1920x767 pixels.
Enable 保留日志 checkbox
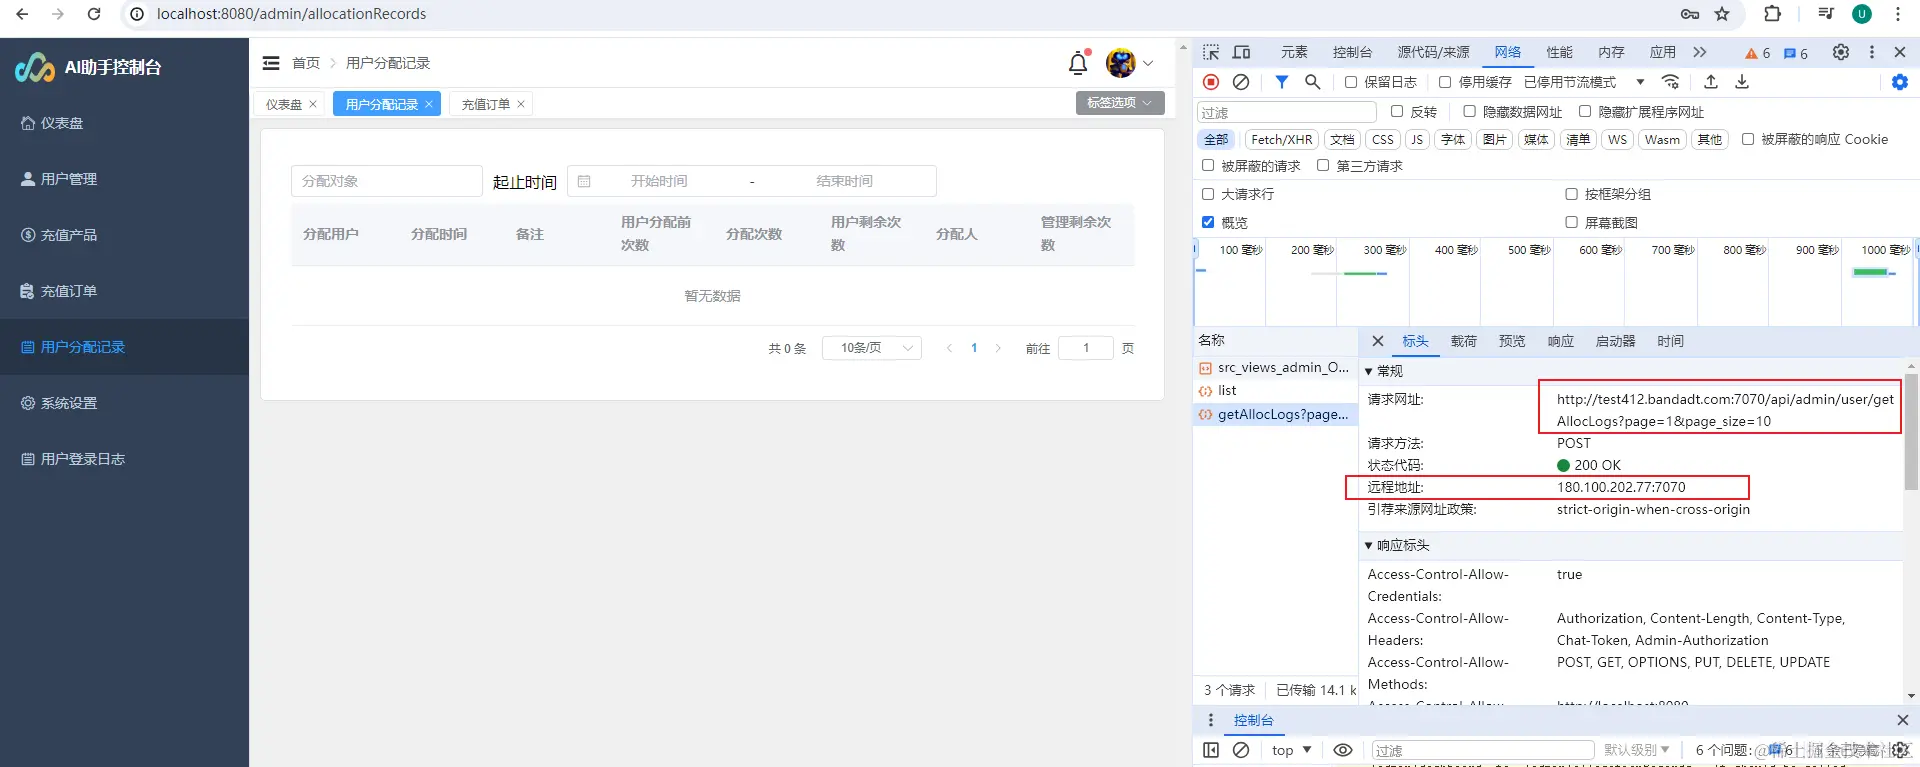pyautogui.click(x=1351, y=82)
